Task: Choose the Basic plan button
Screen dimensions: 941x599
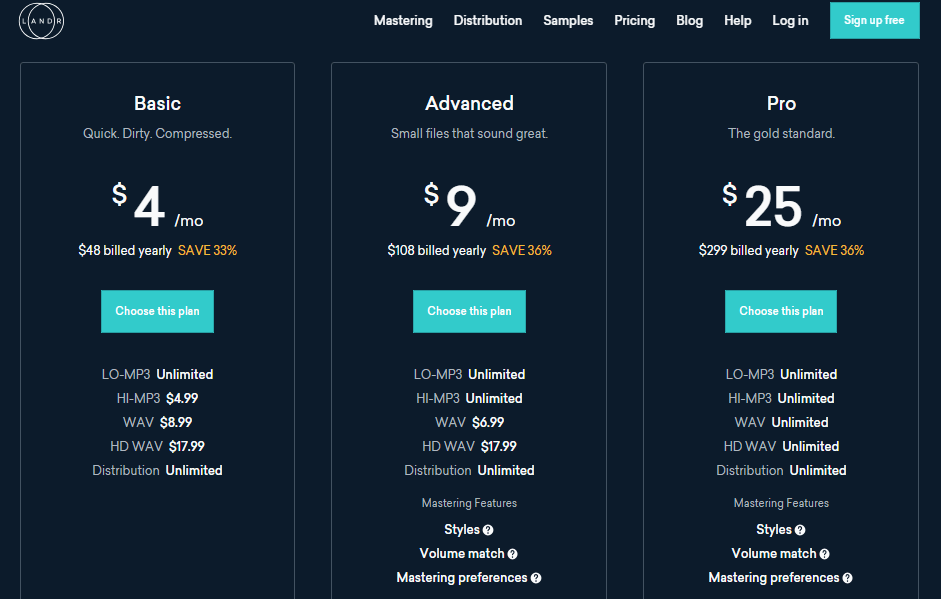Action: click(x=157, y=311)
